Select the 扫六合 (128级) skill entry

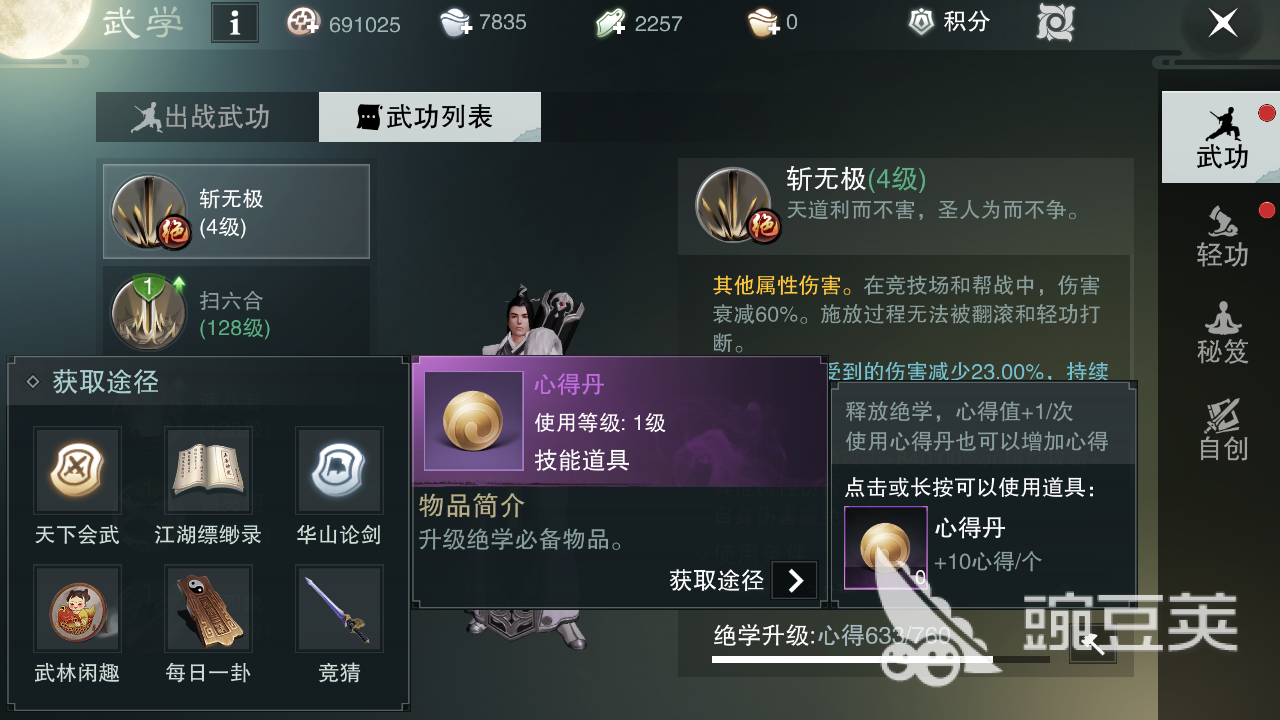coord(236,313)
